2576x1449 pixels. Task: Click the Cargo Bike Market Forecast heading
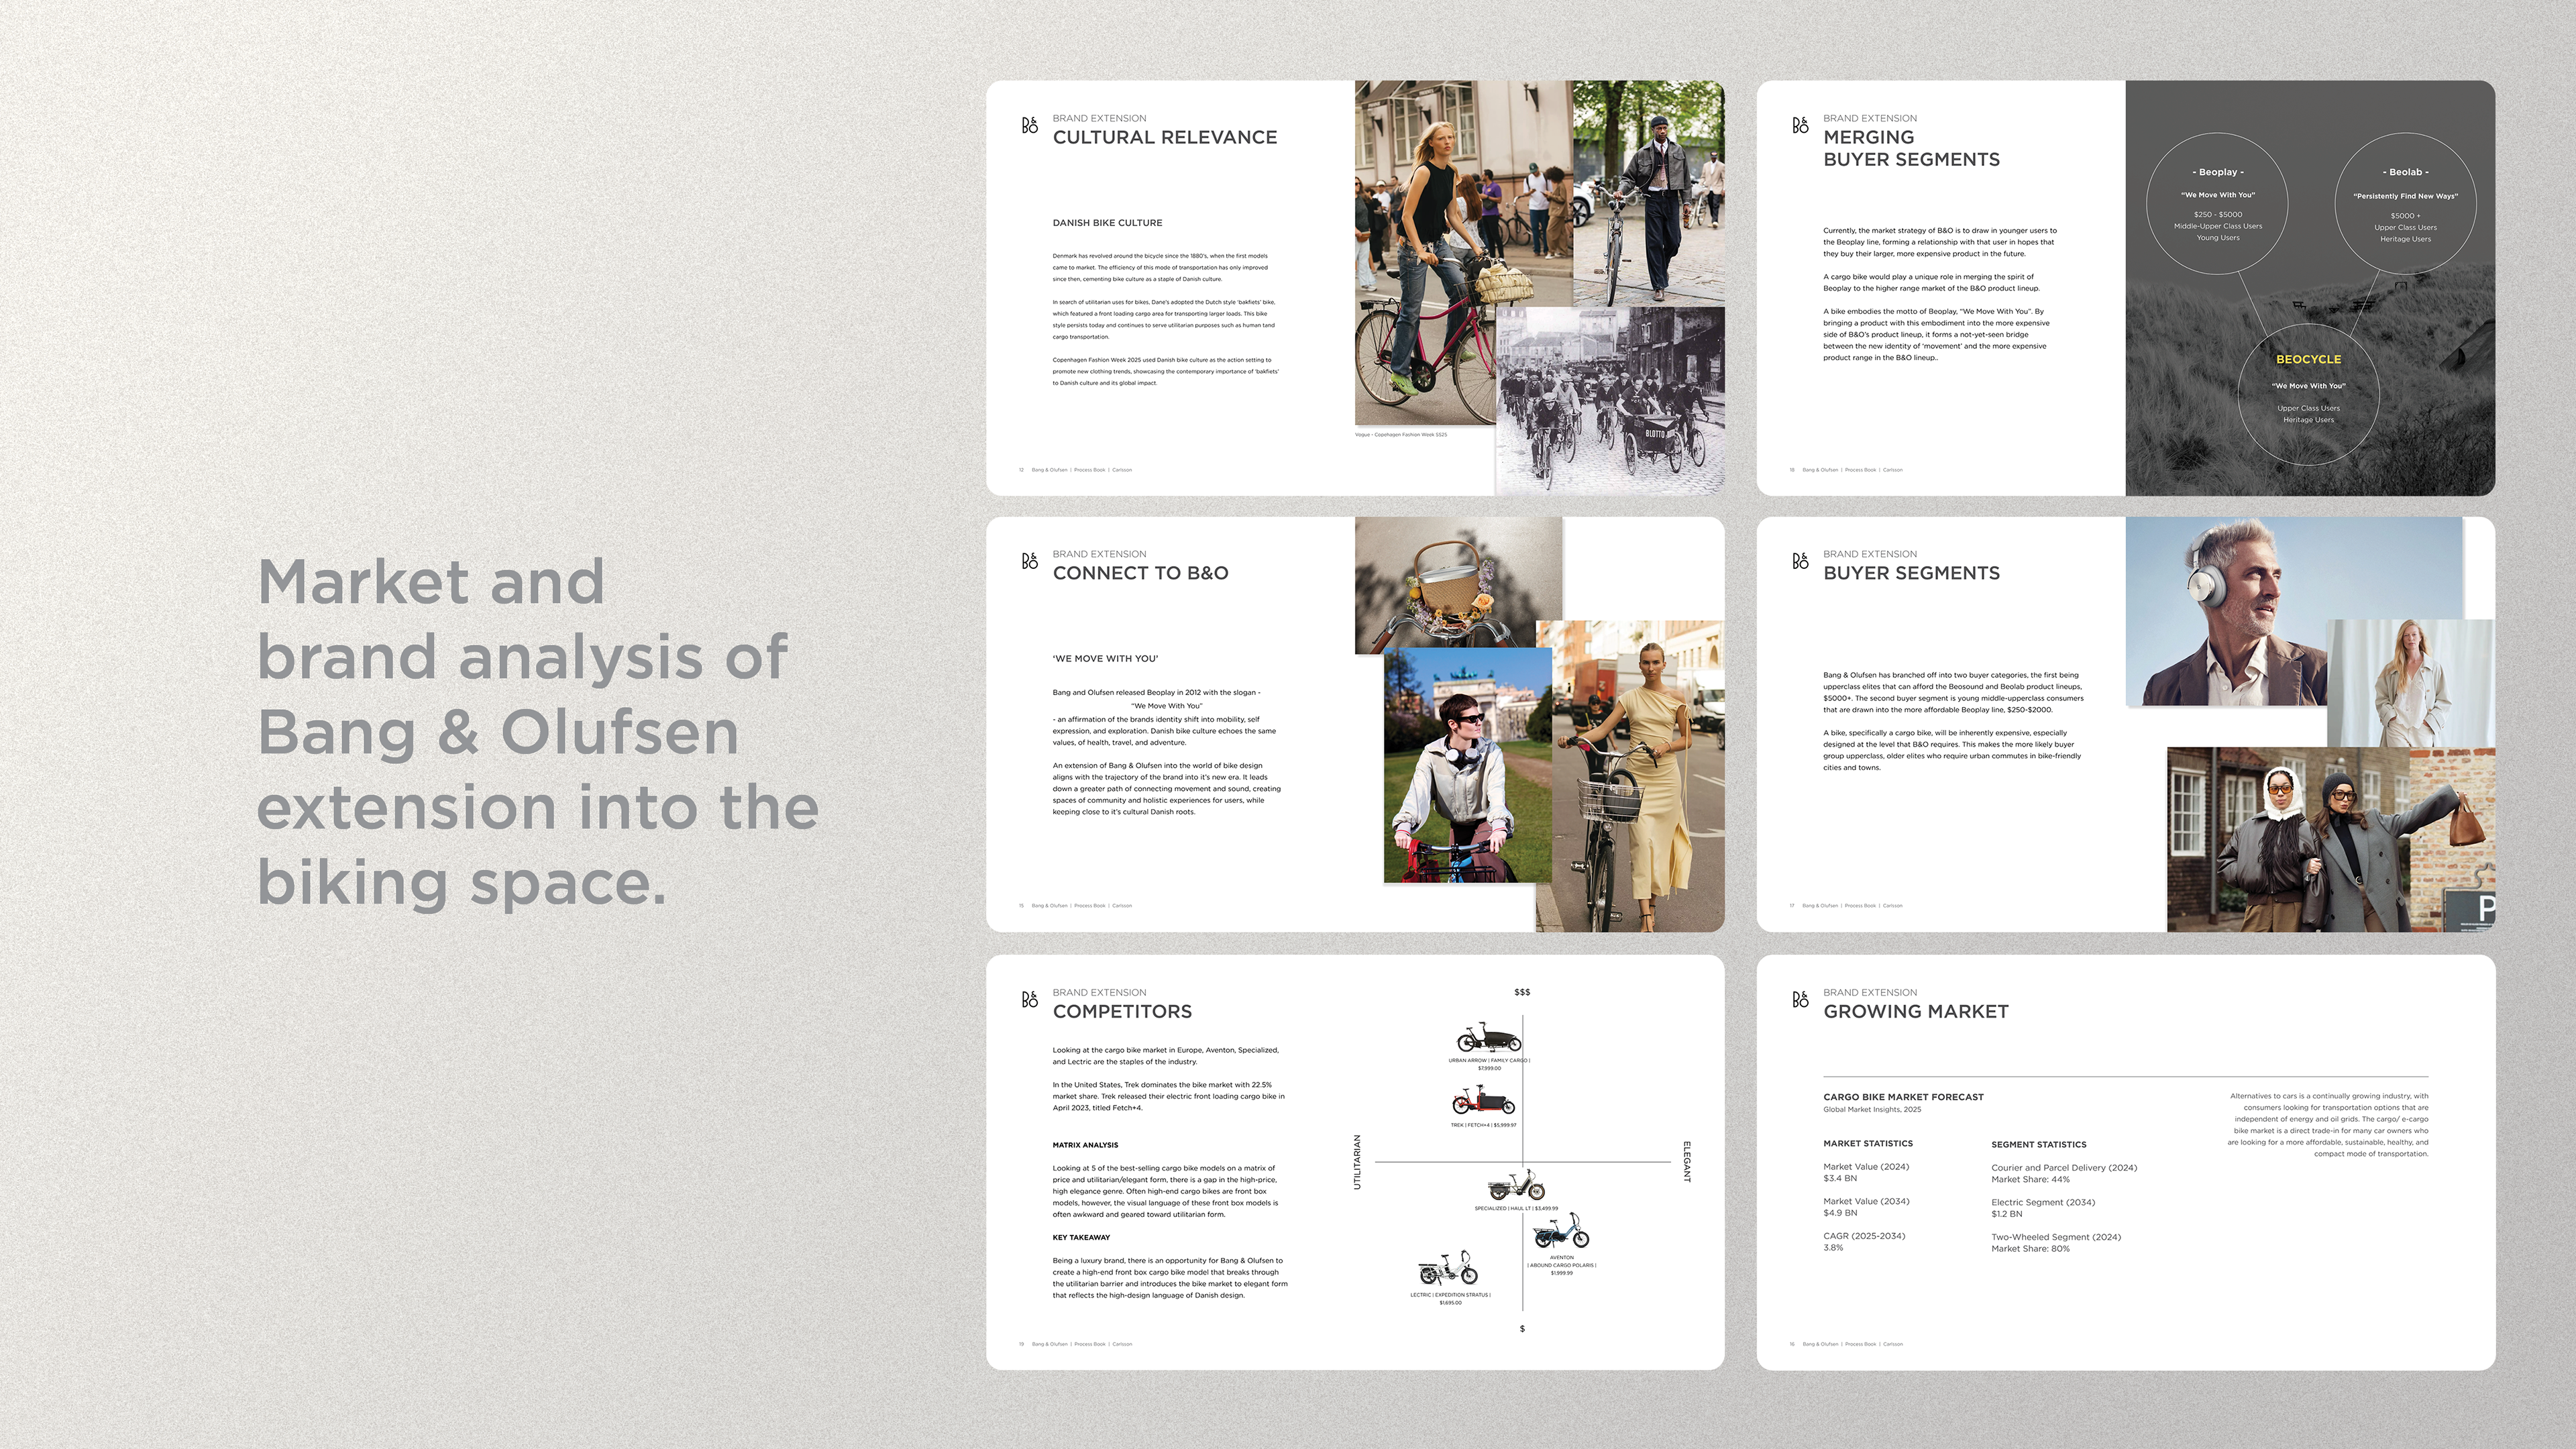(x=1903, y=1097)
